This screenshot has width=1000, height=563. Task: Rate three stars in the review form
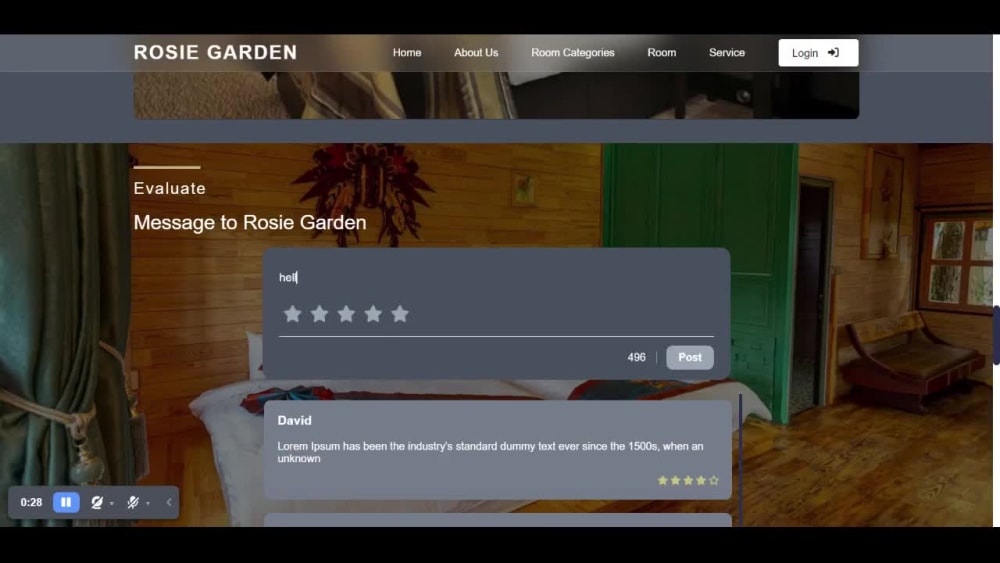[x=346, y=314]
